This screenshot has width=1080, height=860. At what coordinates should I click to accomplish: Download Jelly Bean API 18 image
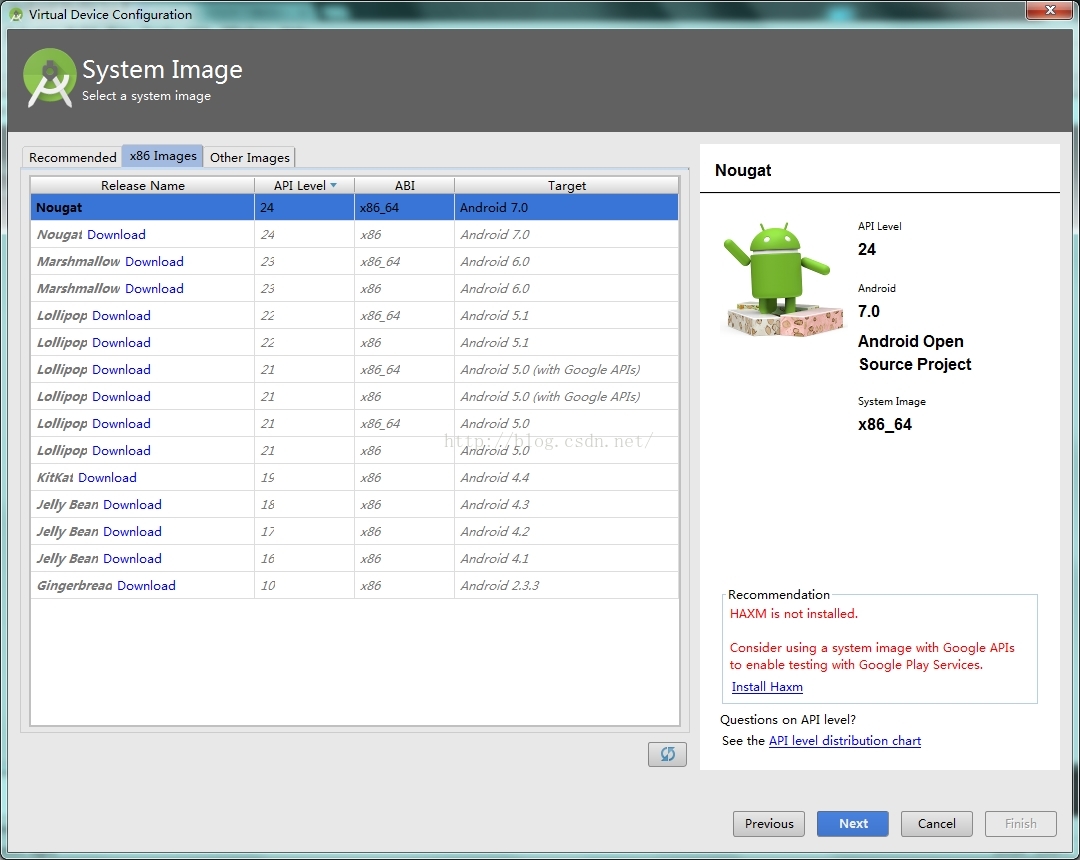tap(132, 505)
